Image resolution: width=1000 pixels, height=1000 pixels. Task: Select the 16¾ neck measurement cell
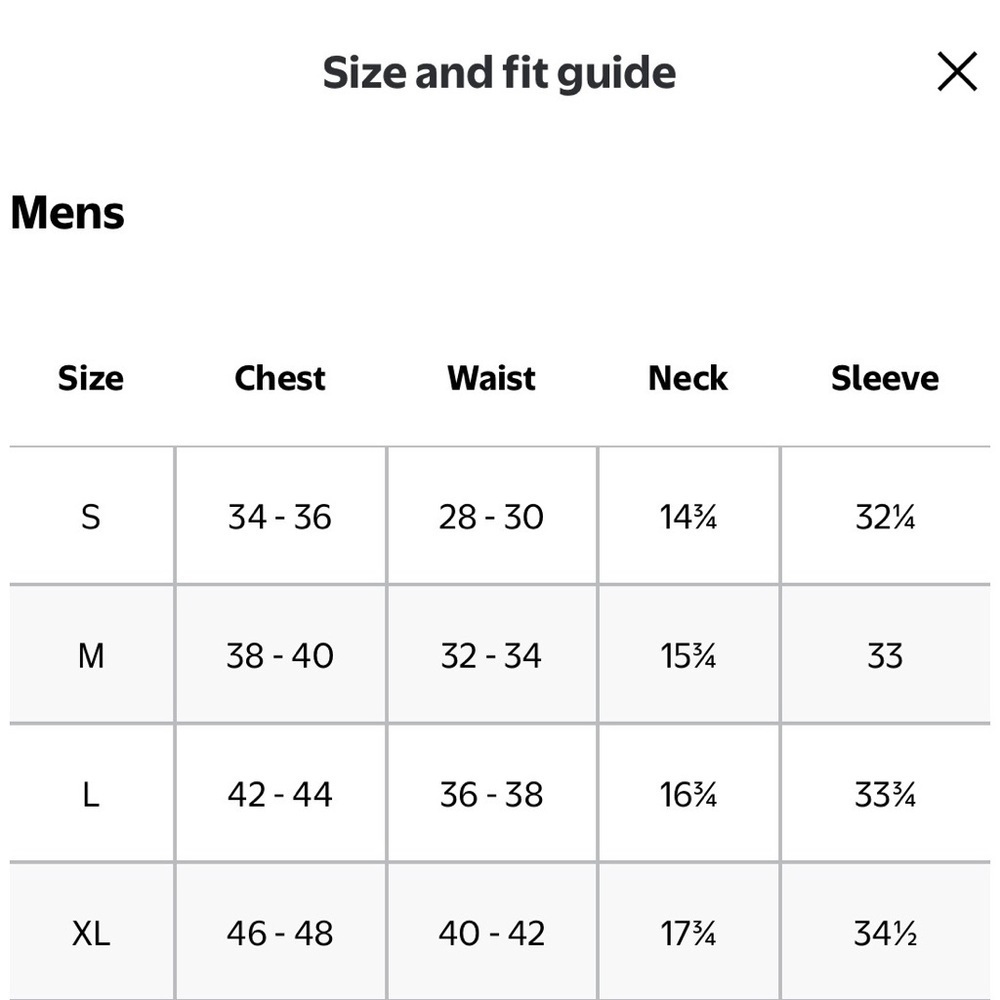point(688,795)
